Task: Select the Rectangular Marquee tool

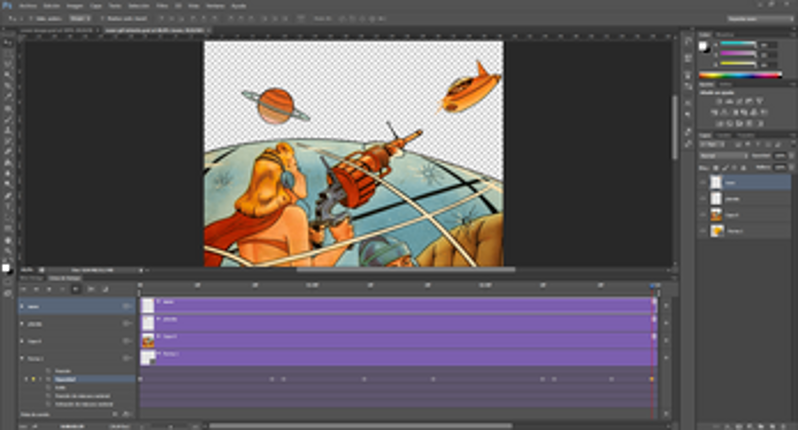Action: click(8, 54)
